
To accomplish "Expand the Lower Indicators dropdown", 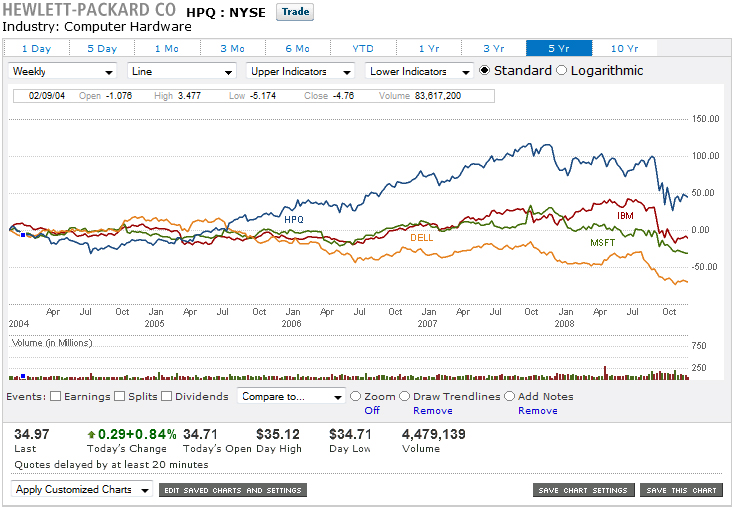I will coord(419,71).
